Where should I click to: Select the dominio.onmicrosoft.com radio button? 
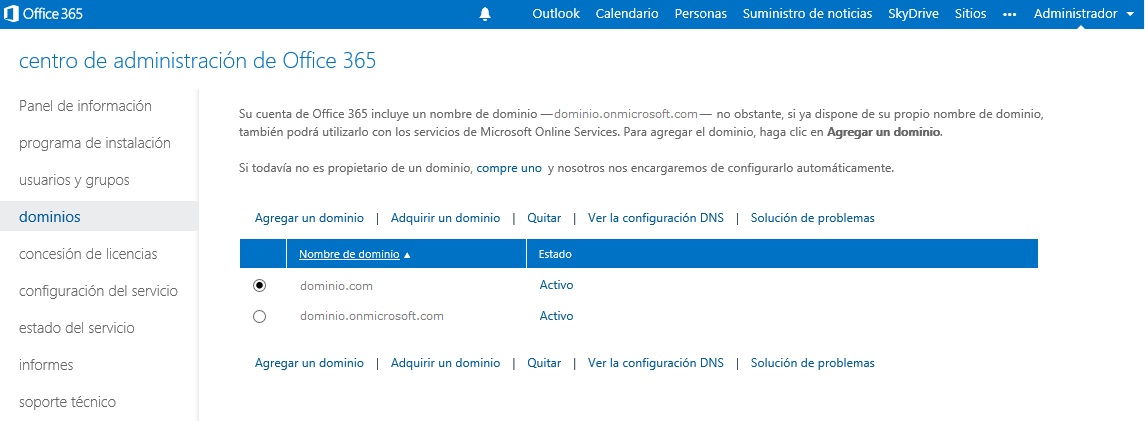tap(260, 316)
